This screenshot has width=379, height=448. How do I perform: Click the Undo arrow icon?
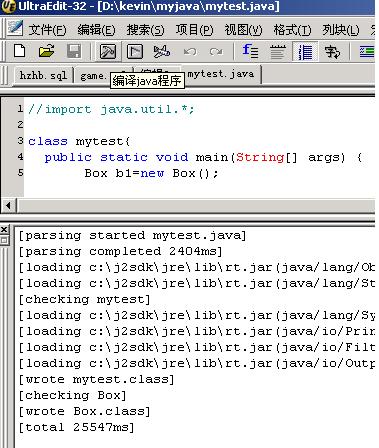(x=190, y=52)
